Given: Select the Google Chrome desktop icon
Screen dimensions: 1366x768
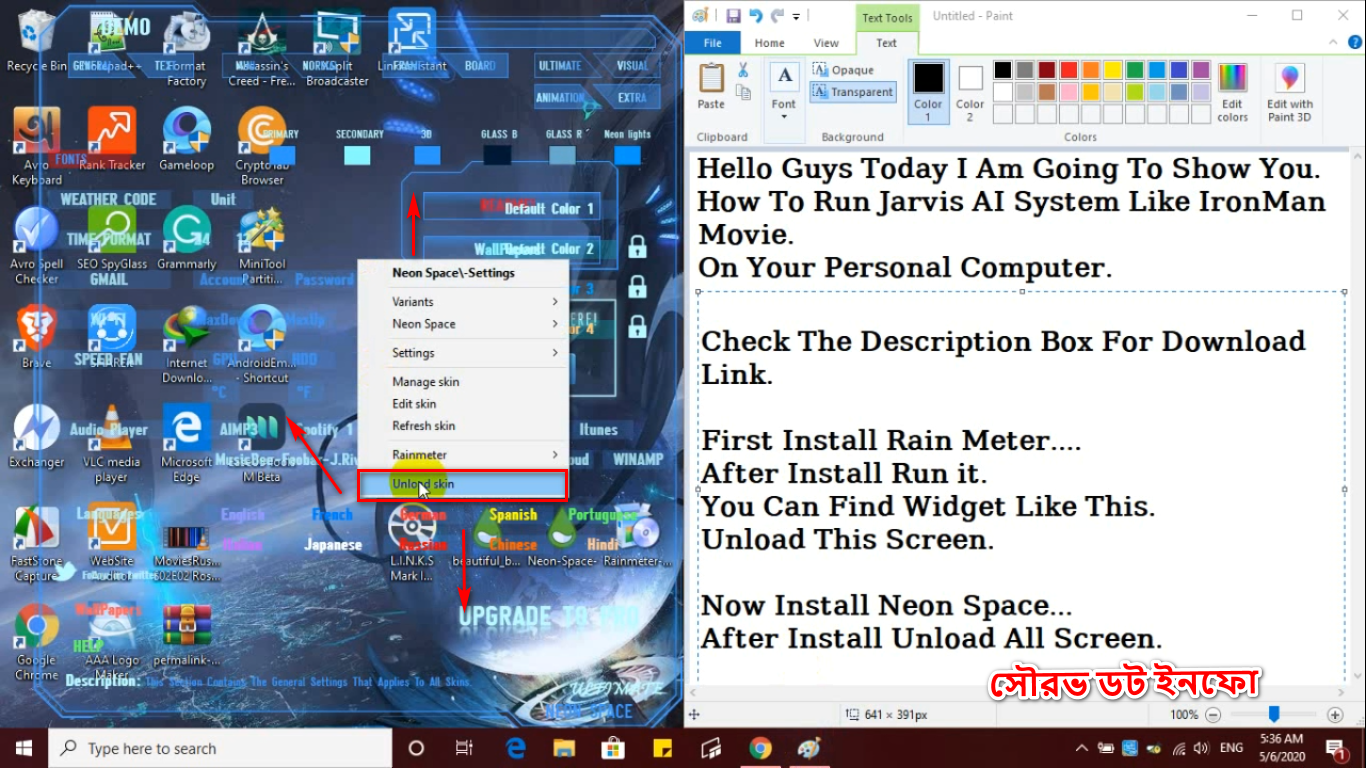Looking at the screenshot, I should point(37,642).
